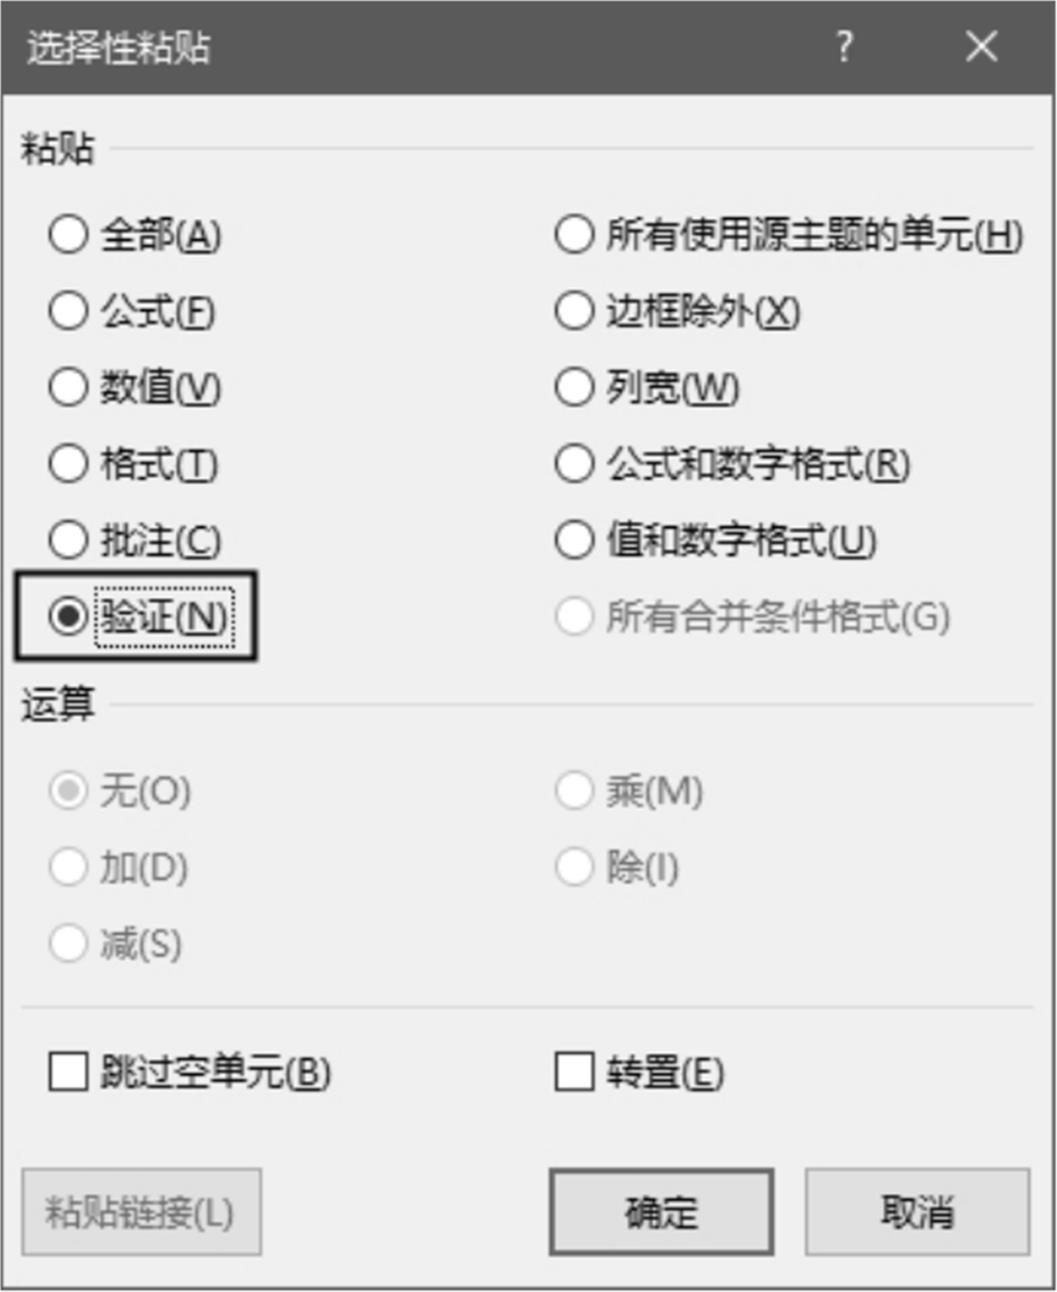Select the 全部(A) paste option
This screenshot has width=1057, height=1292.
point(68,235)
